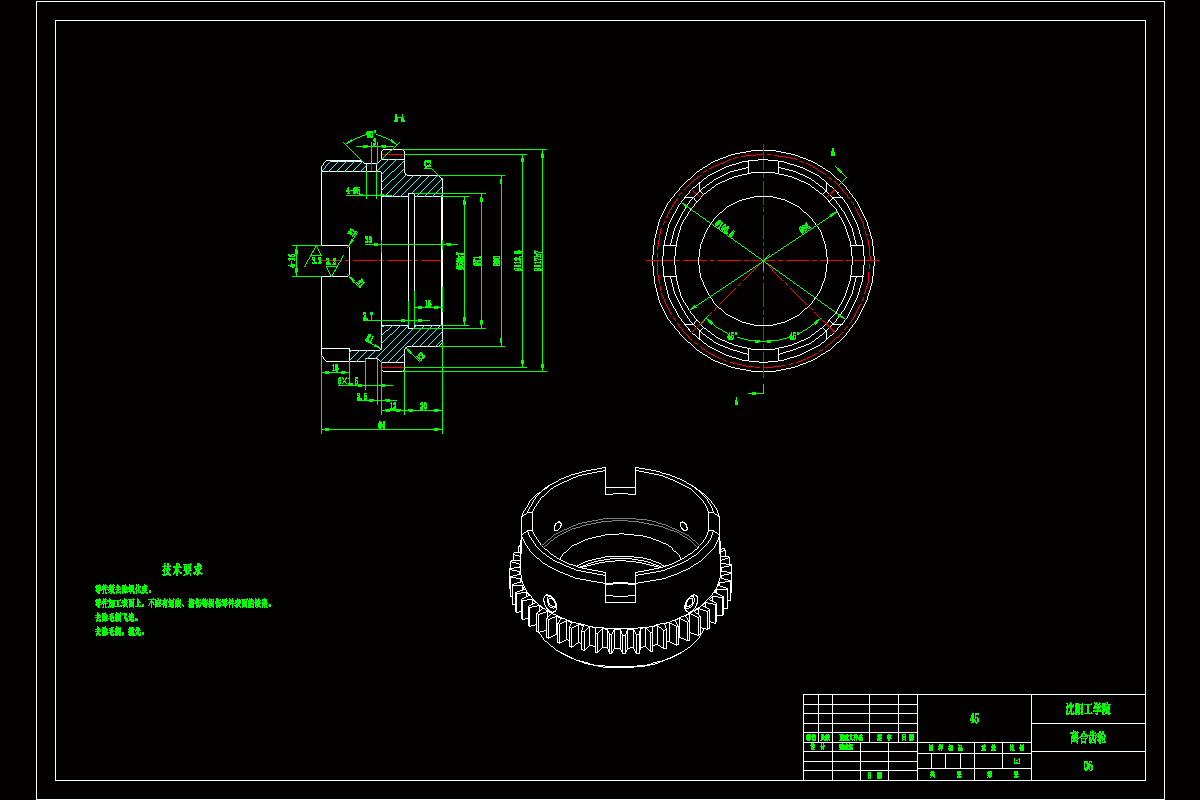Click the 比例 label in title block
Screen dimensions: 1200x800
coord(1017,747)
